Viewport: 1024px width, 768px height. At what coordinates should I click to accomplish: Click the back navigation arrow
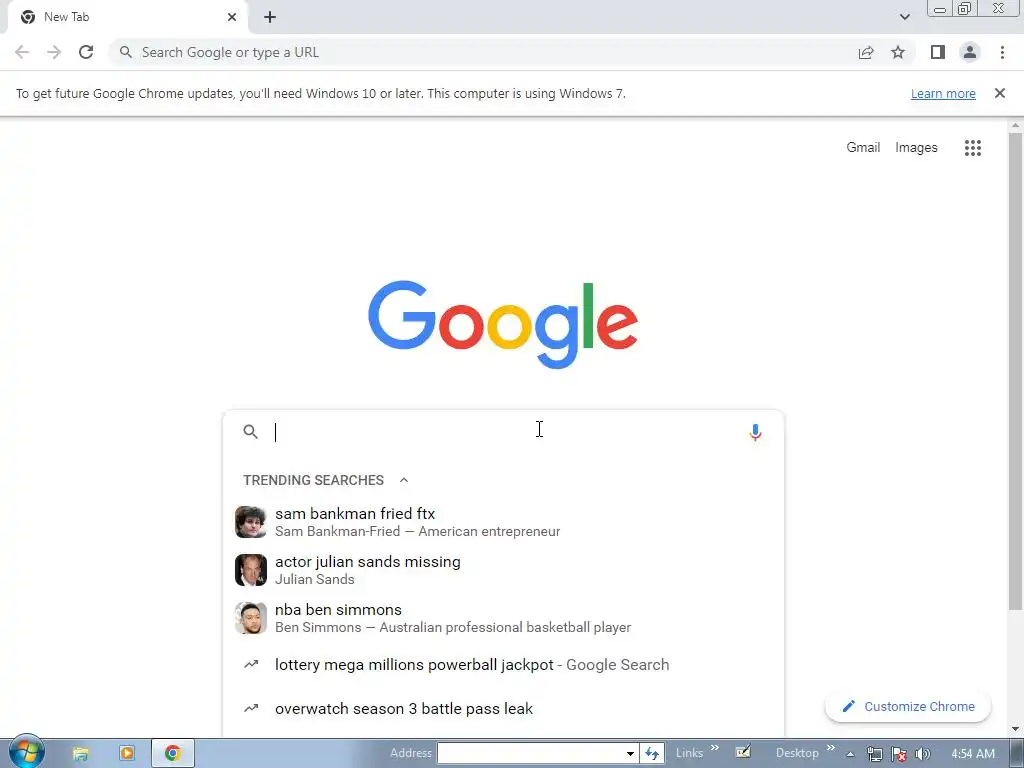(x=22, y=52)
